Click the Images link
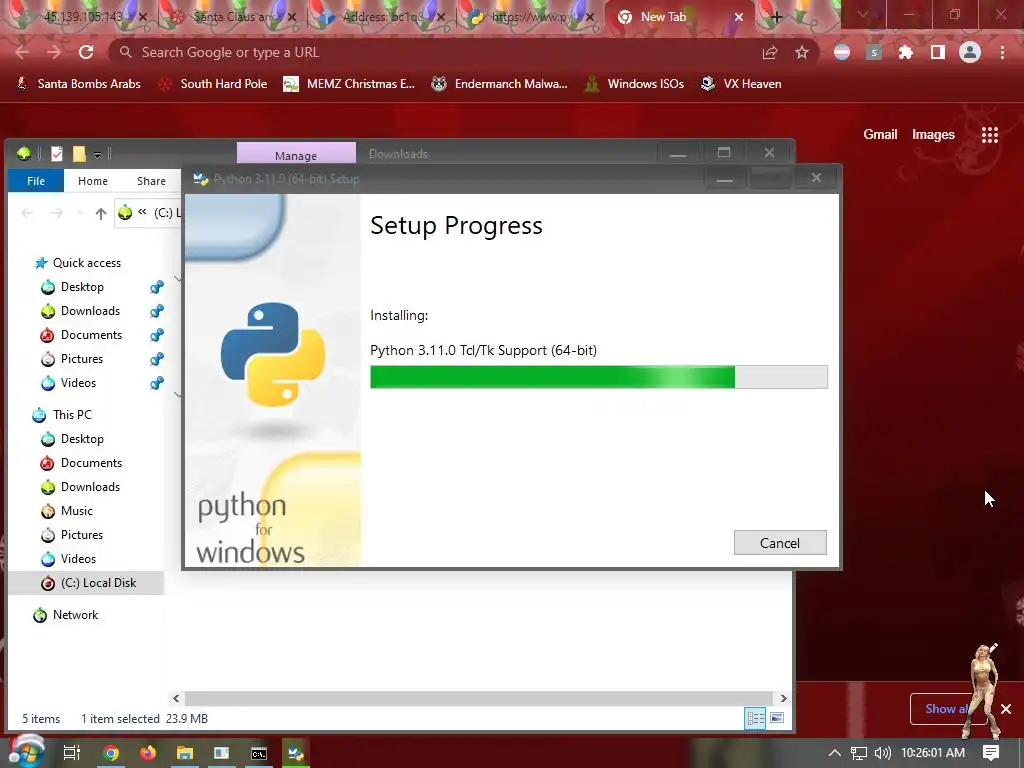The height and width of the screenshot is (768, 1024). pyautogui.click(x=933, y=135)
